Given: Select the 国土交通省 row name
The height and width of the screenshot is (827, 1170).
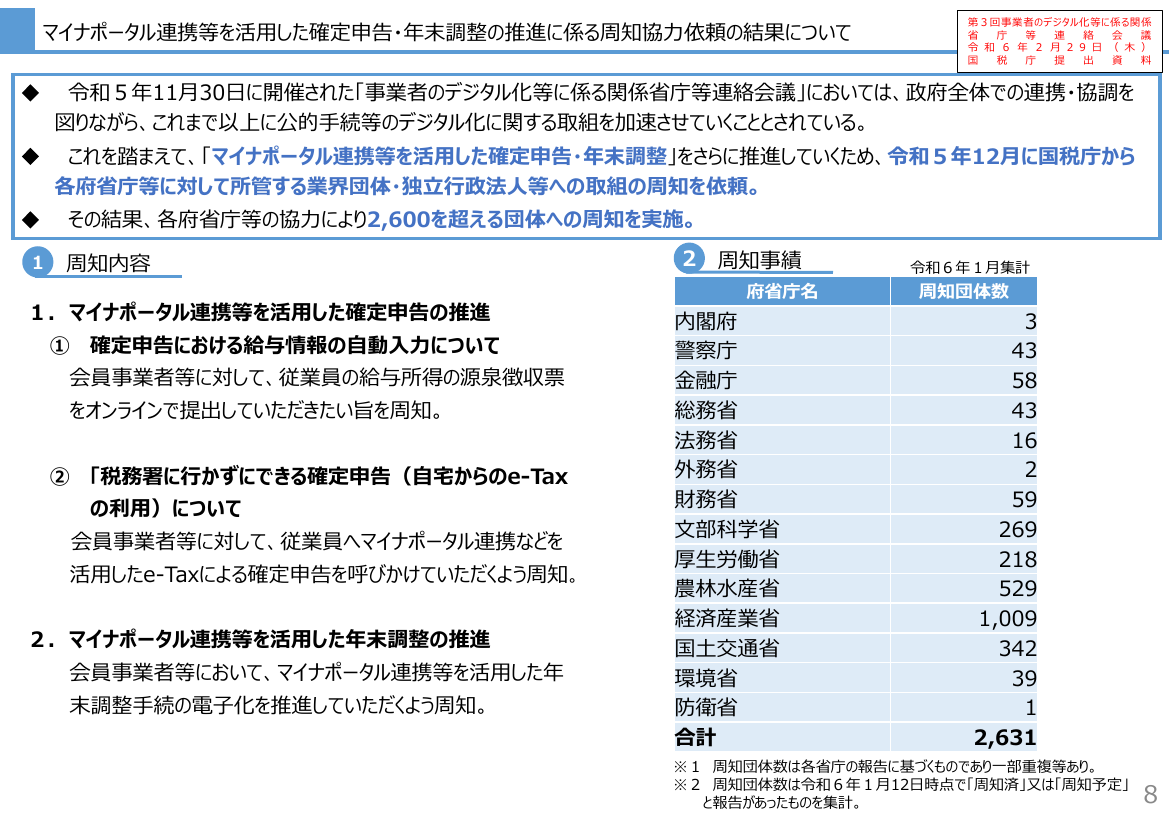Looking at the screenshot, I should (x=727, y=648).
